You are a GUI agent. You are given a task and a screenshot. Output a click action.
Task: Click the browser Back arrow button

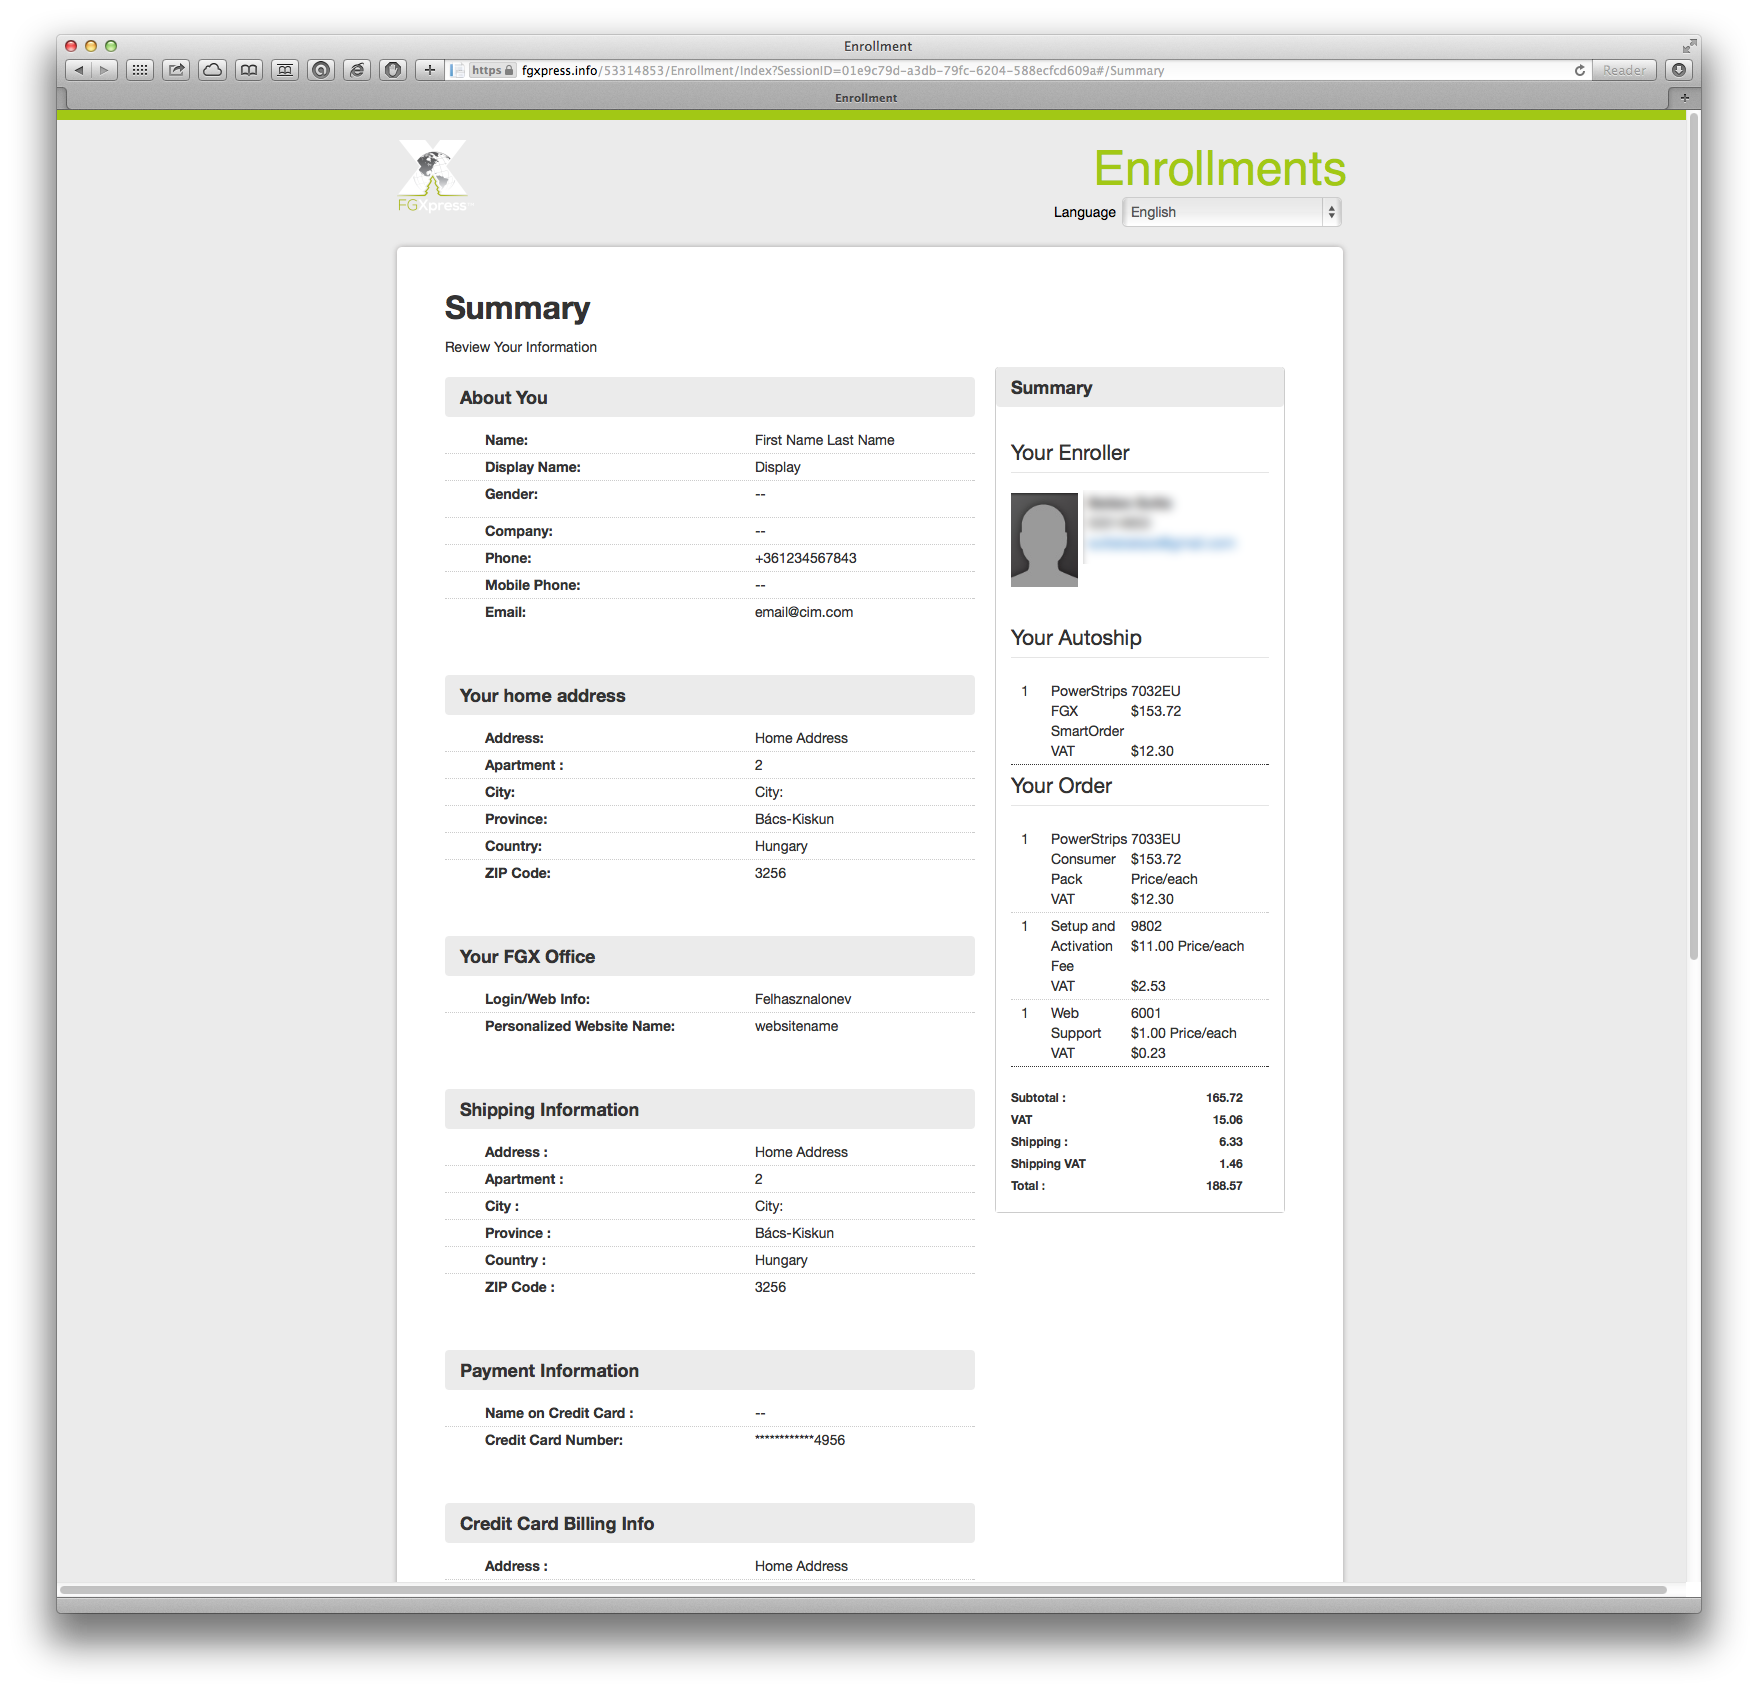pyautogui.click(x=79, y=70)
